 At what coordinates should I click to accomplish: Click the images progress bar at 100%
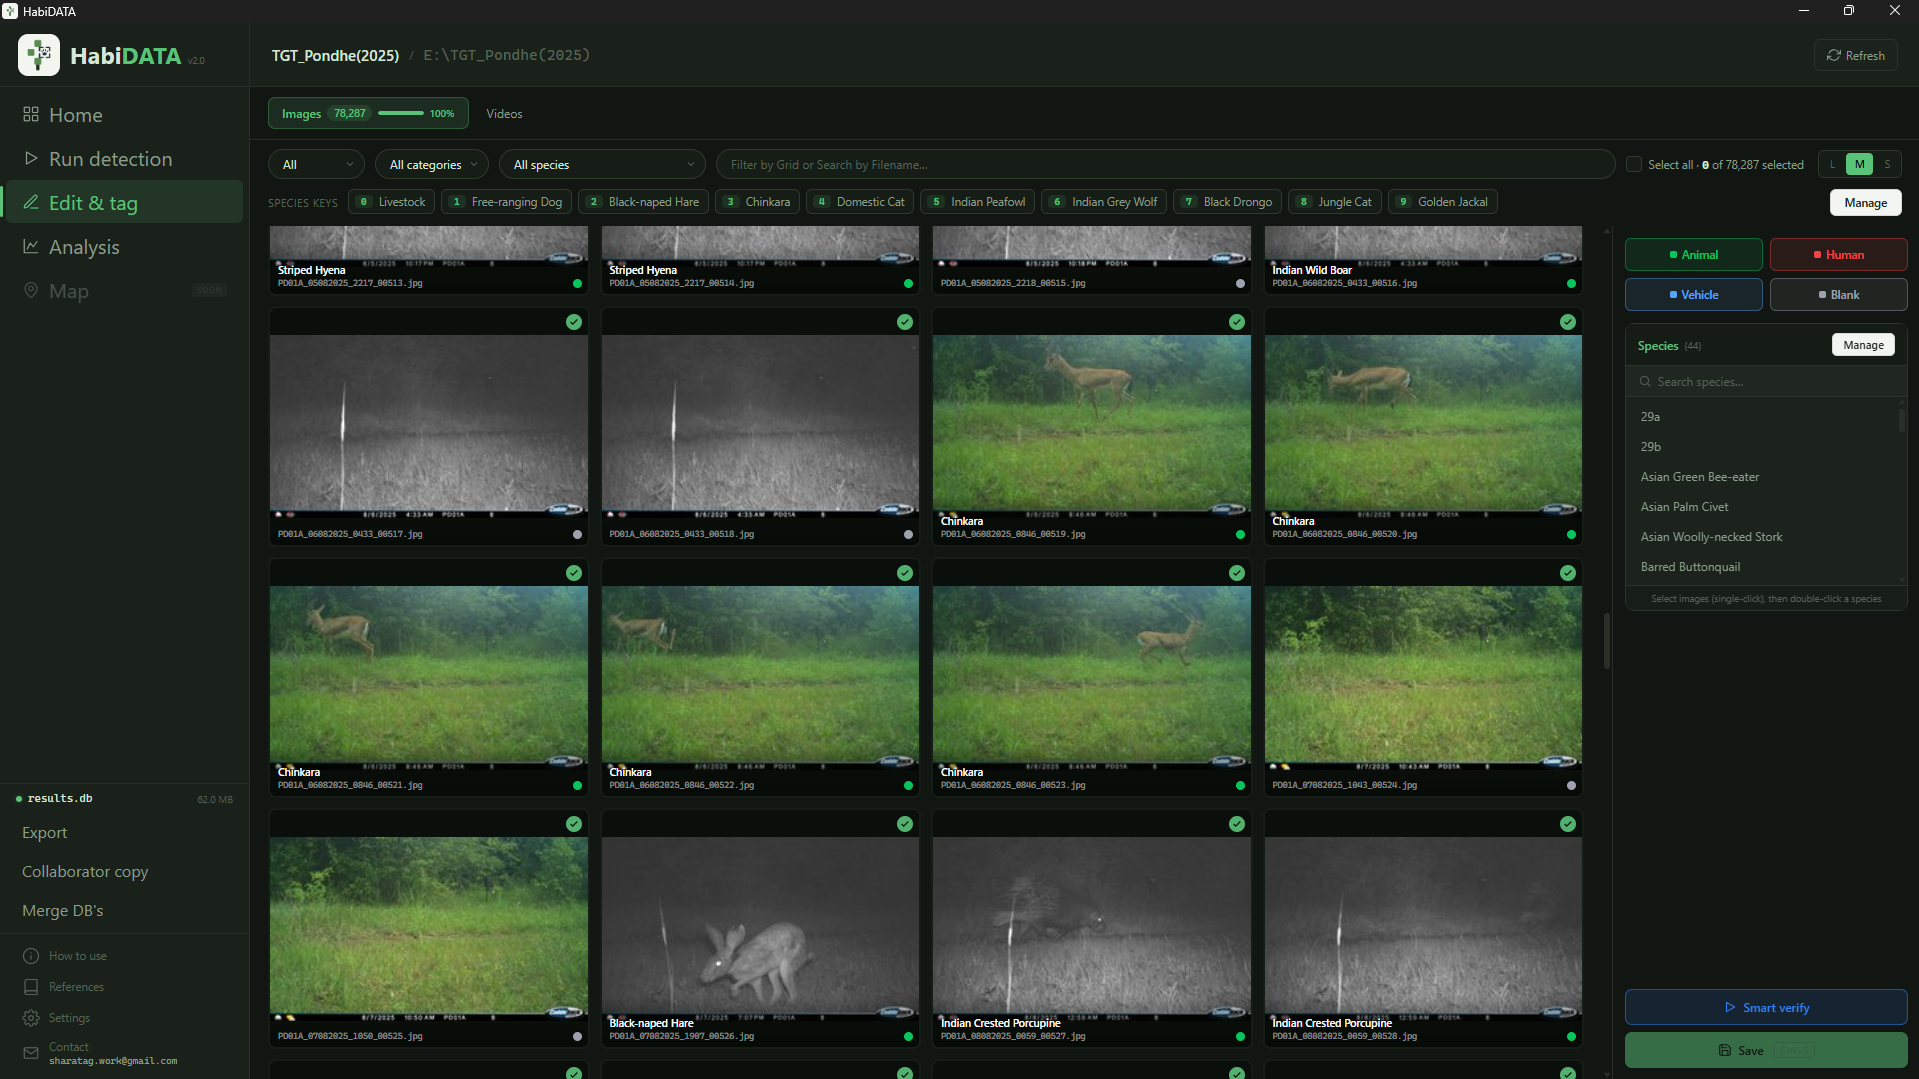pyautogui.click(x=401, y=113)
